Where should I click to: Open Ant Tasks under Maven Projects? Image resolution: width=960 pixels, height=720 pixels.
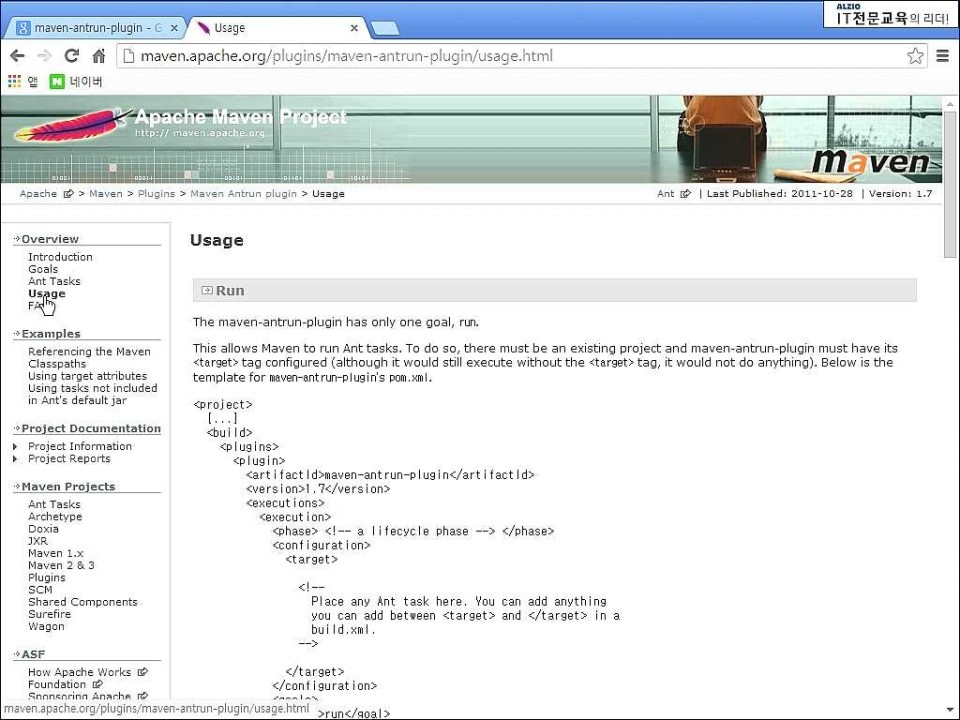[x=54, y=504]
